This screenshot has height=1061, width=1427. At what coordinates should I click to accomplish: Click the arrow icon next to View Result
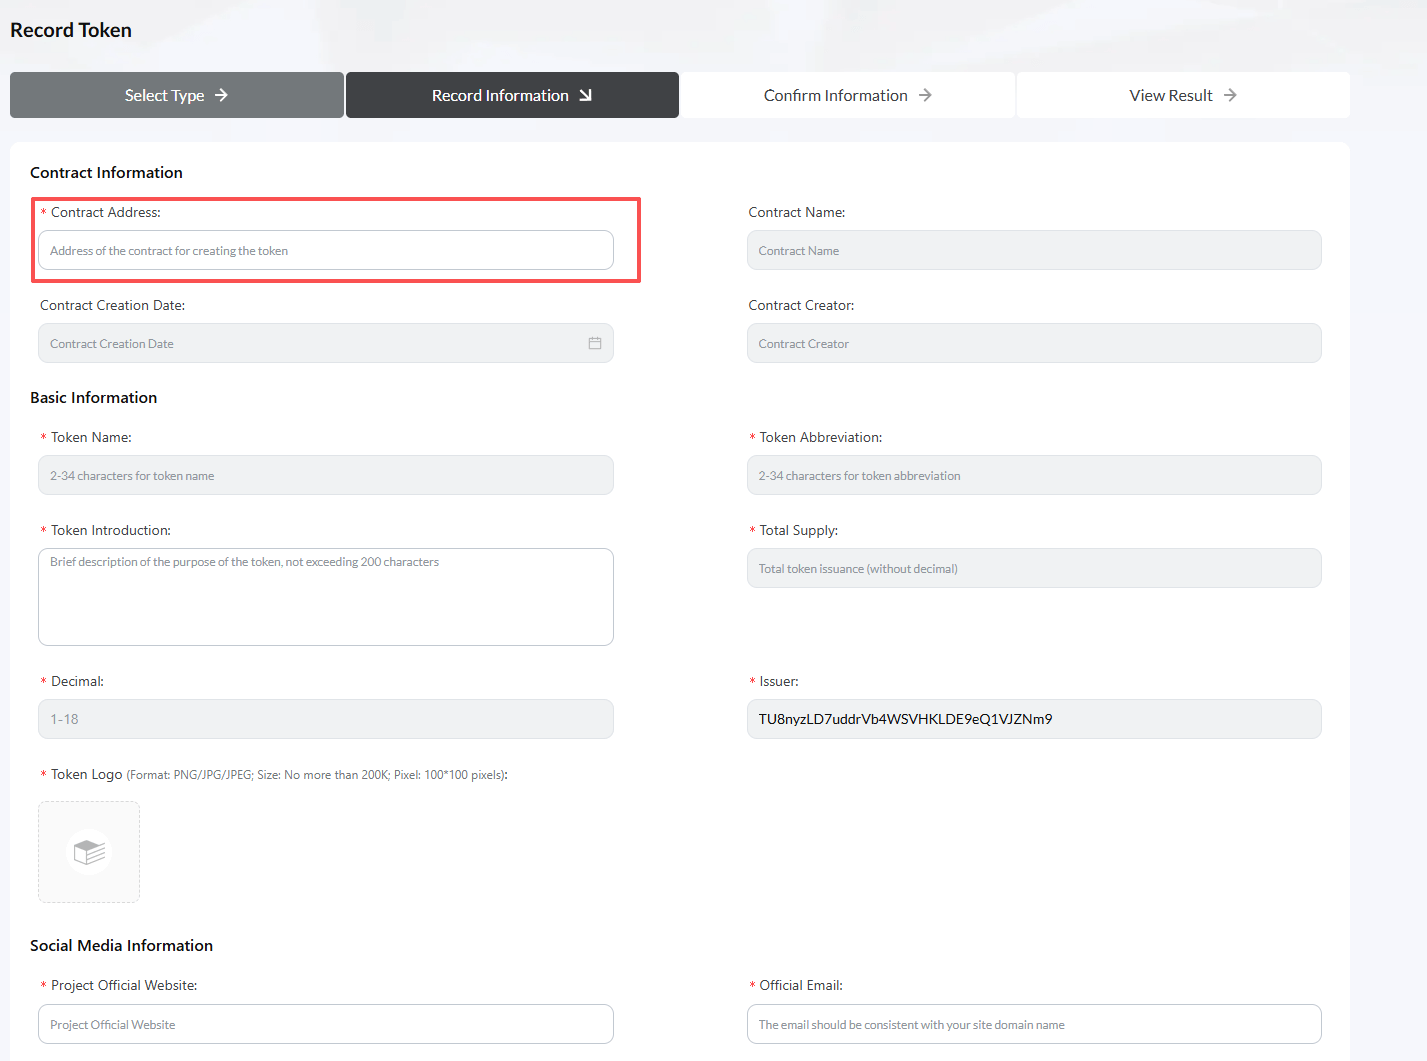pos(1230,95)
